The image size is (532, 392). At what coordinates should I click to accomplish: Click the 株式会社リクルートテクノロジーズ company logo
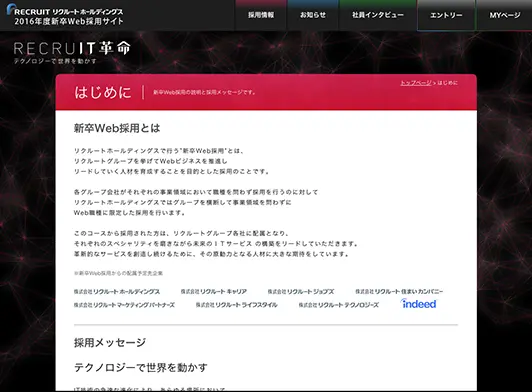click(339, 305)
